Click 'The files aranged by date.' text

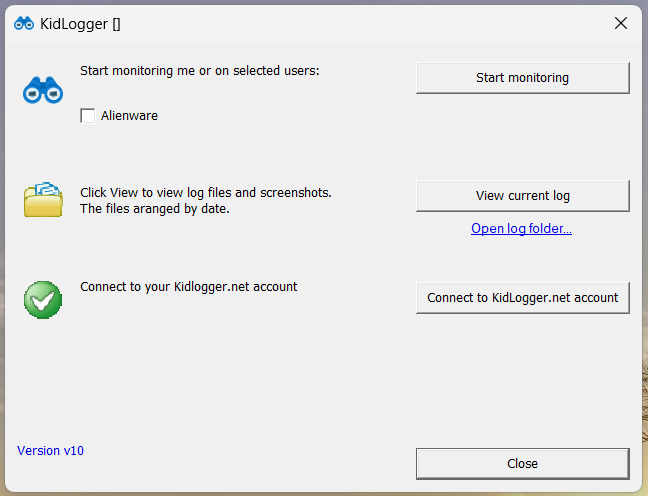(155, 209)
